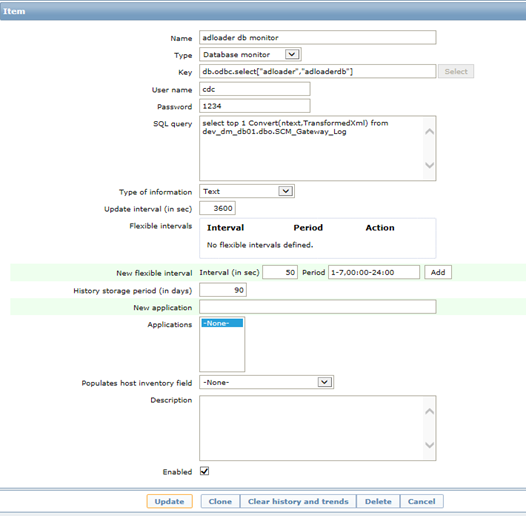Click the New application input field
The width and height of the screenshot is (526, 516).
[317, 307]
